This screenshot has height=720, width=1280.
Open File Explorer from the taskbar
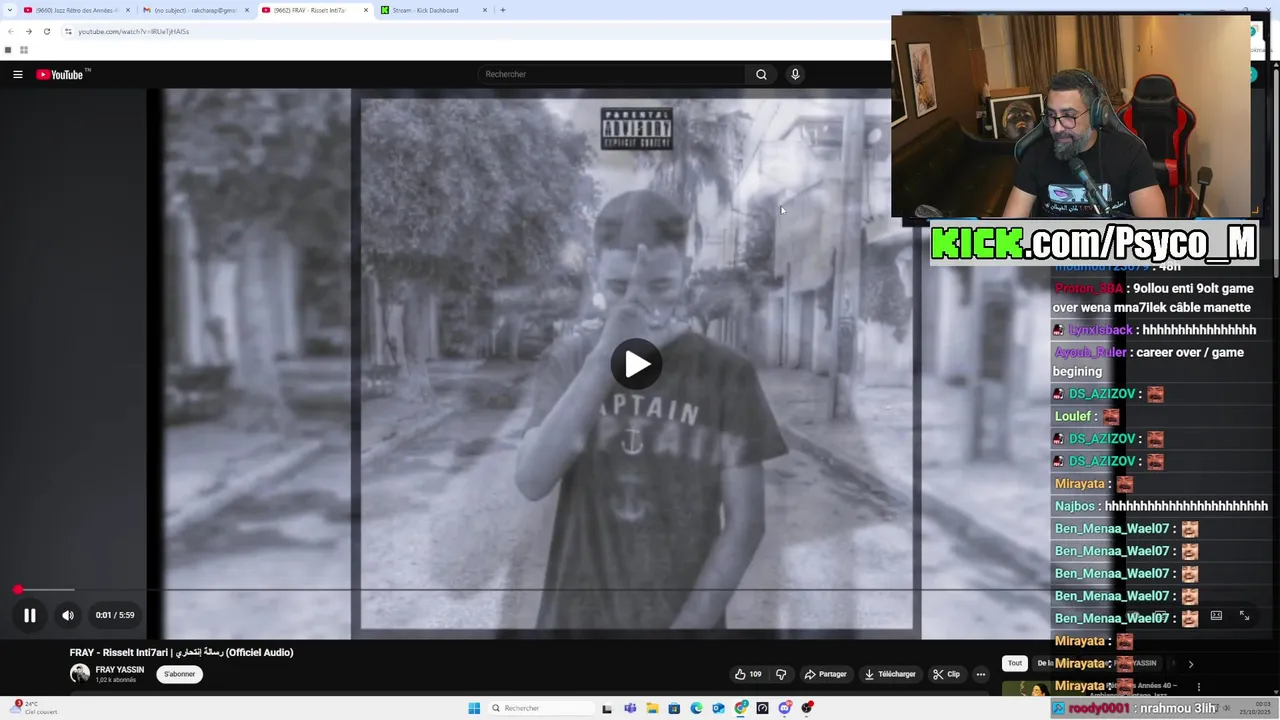click(652, 708)
